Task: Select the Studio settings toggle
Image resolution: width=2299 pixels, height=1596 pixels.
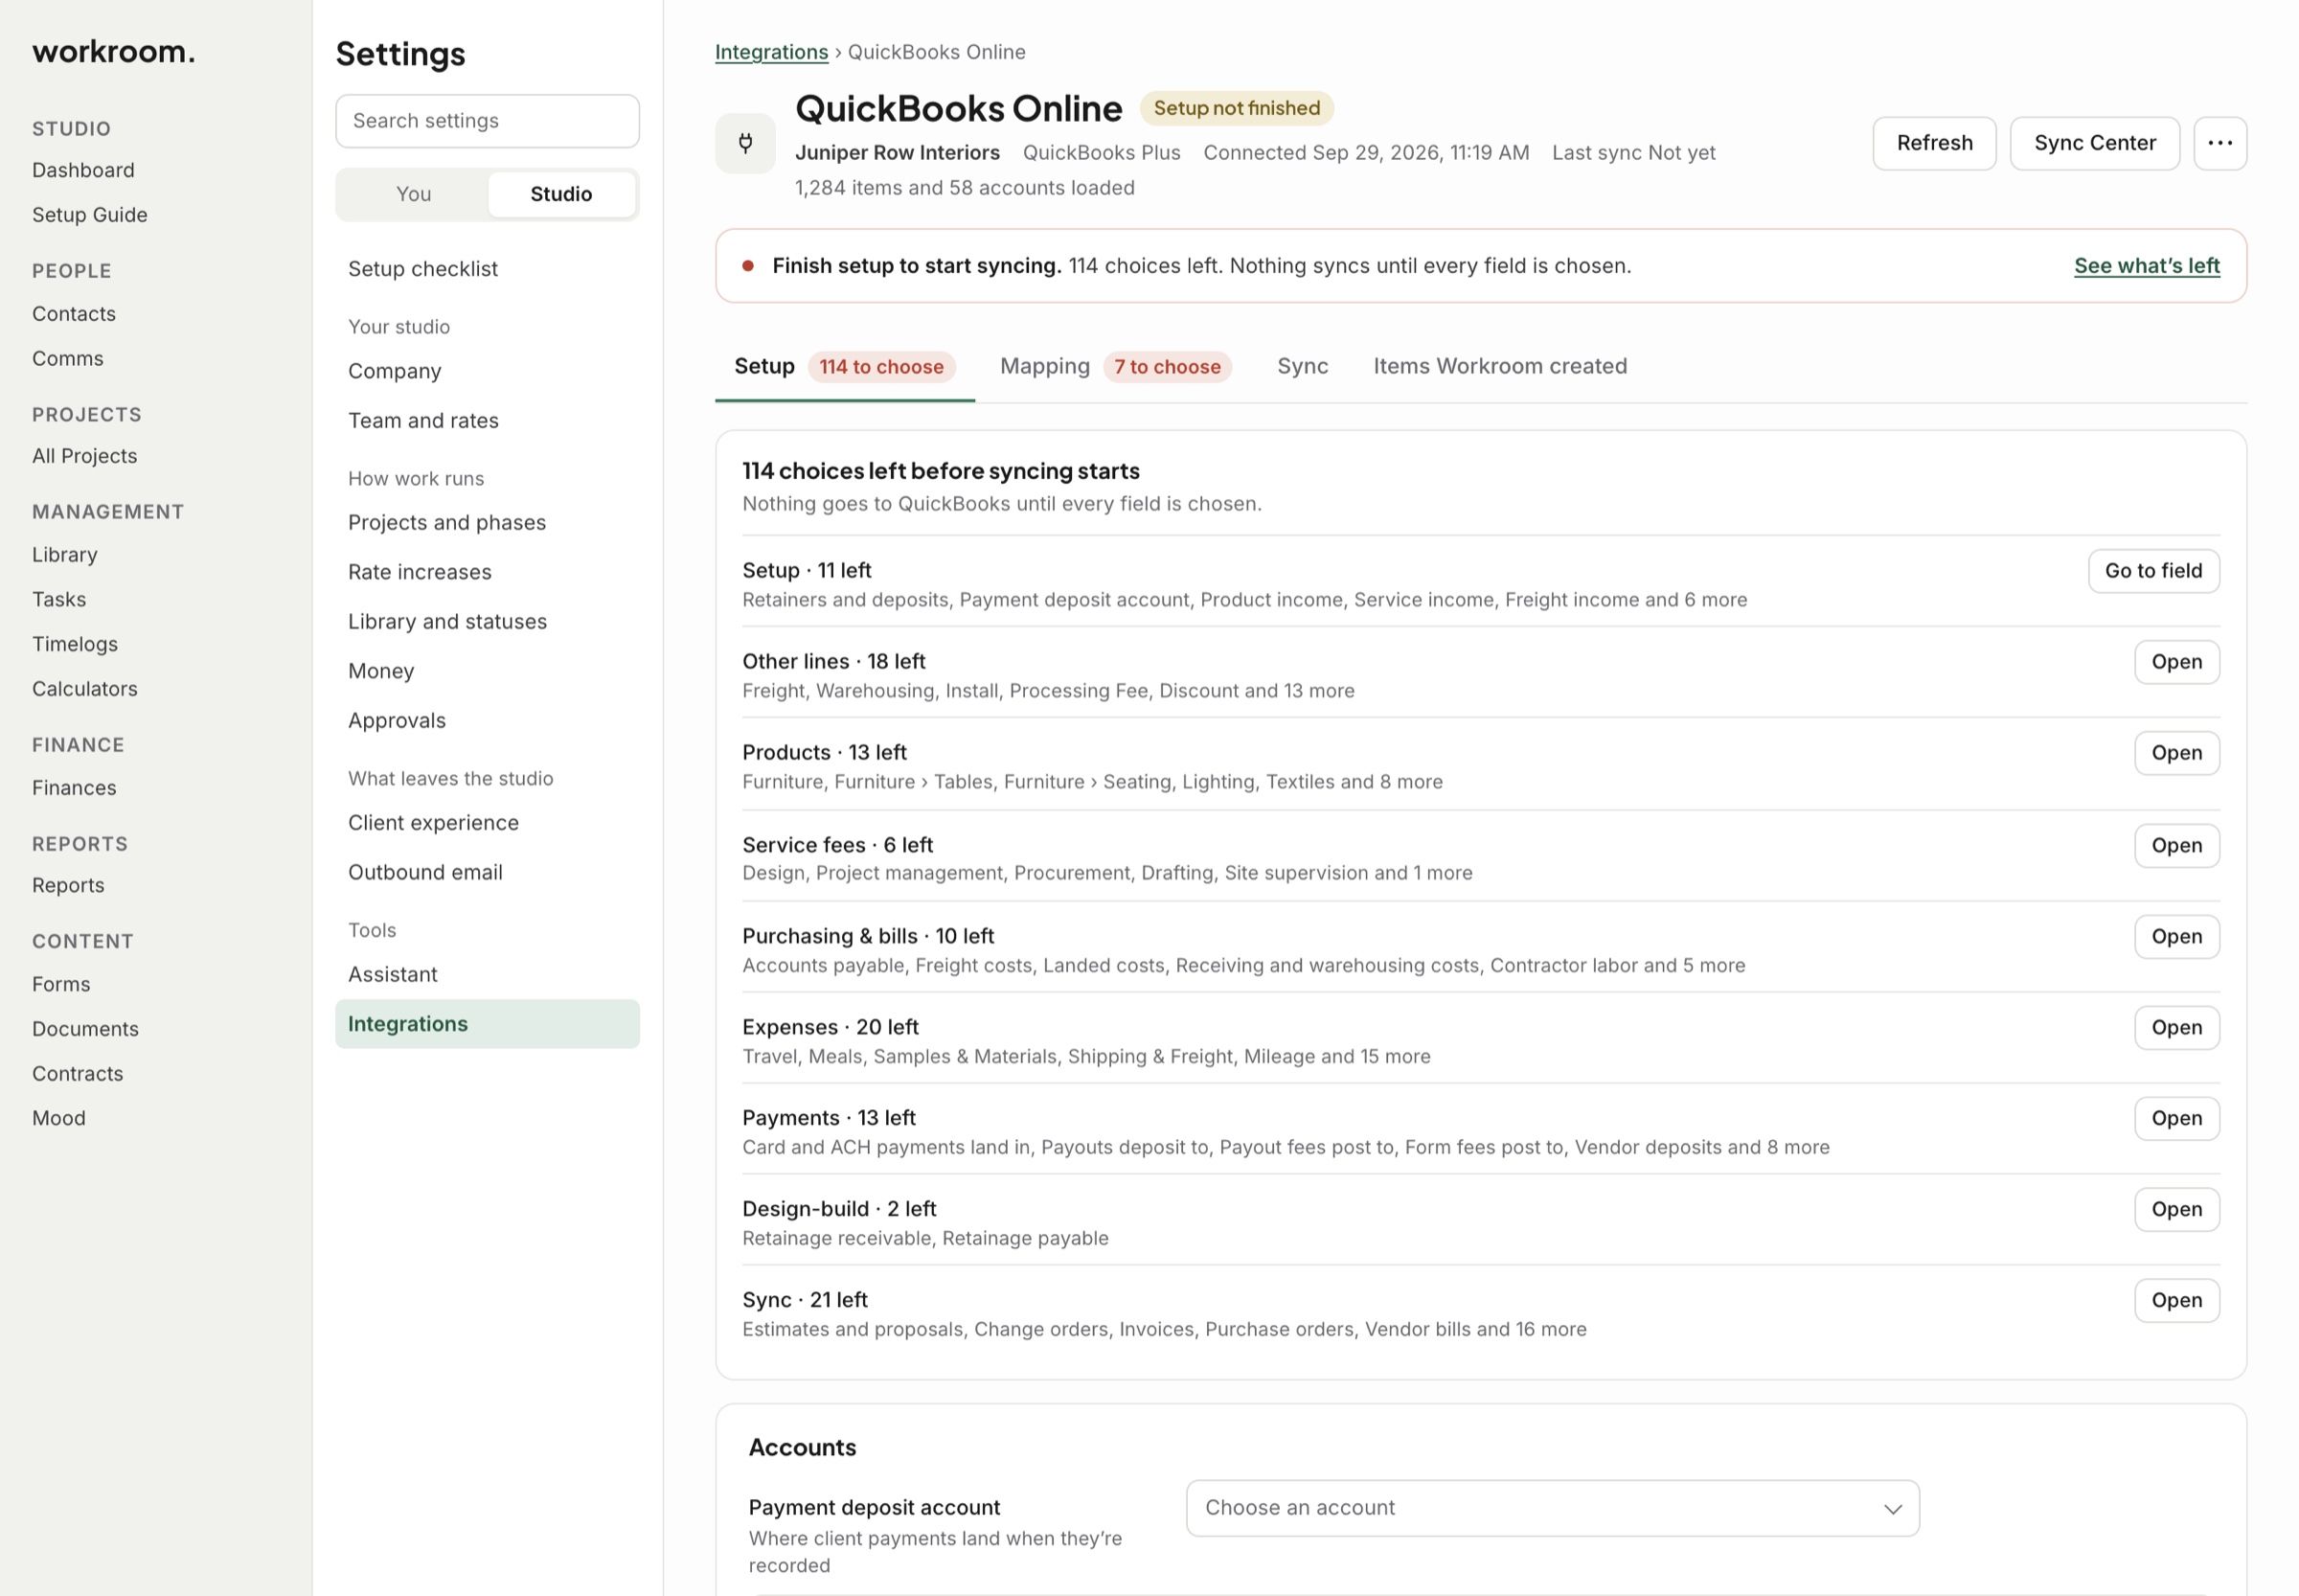Action: 561,194
